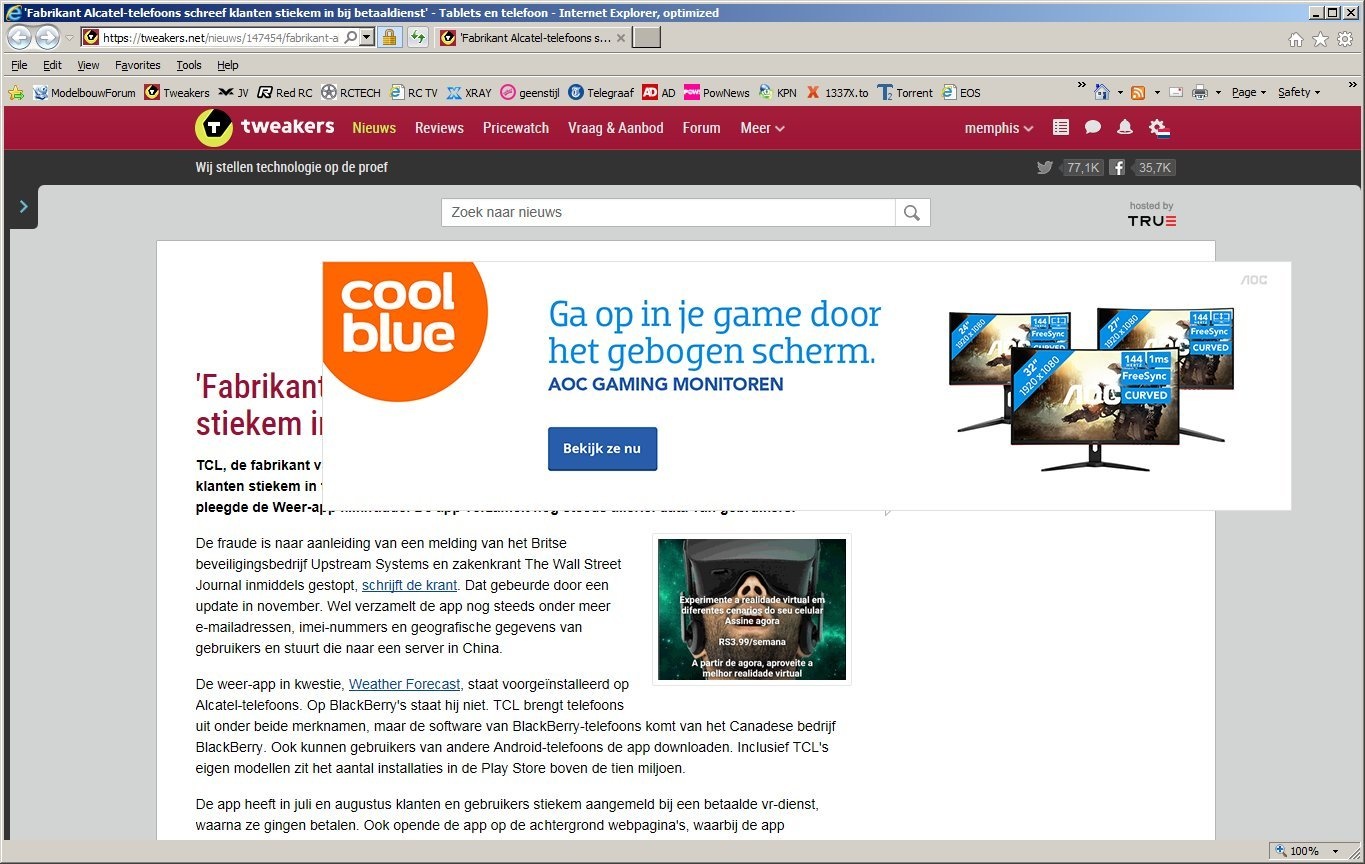1365x864 pixels.
Task: Open the EOS bookmark
Action: [x=961, y=93]
